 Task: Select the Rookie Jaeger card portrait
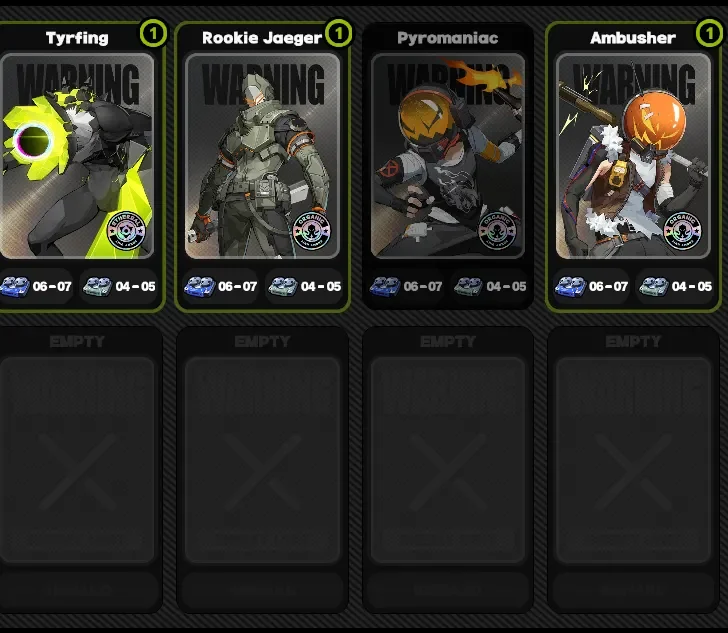click(262, 156)
